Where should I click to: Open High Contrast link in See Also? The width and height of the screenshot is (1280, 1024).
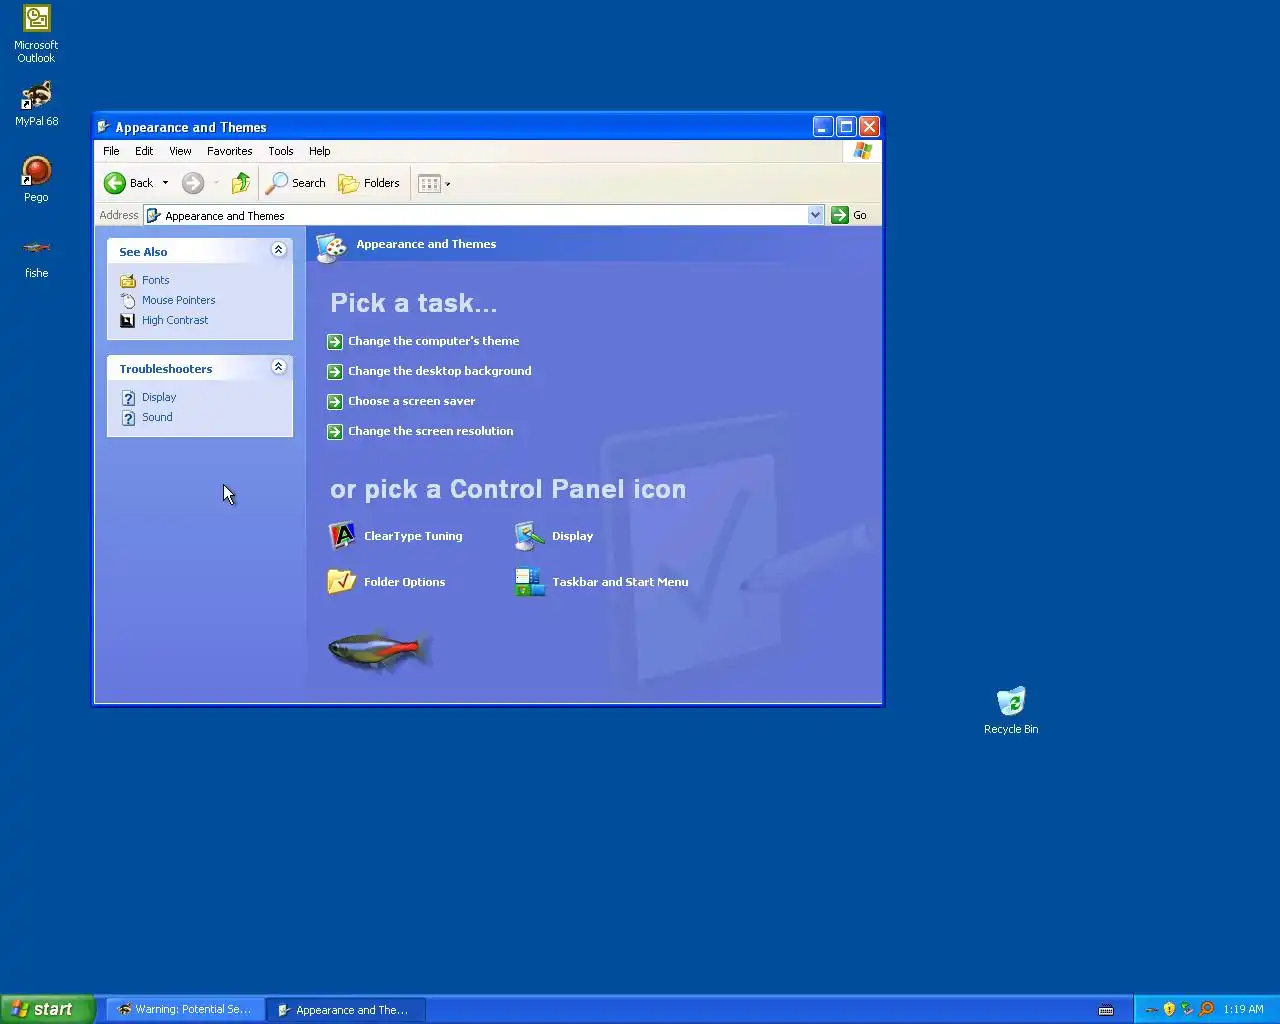[x=175, y=320]
